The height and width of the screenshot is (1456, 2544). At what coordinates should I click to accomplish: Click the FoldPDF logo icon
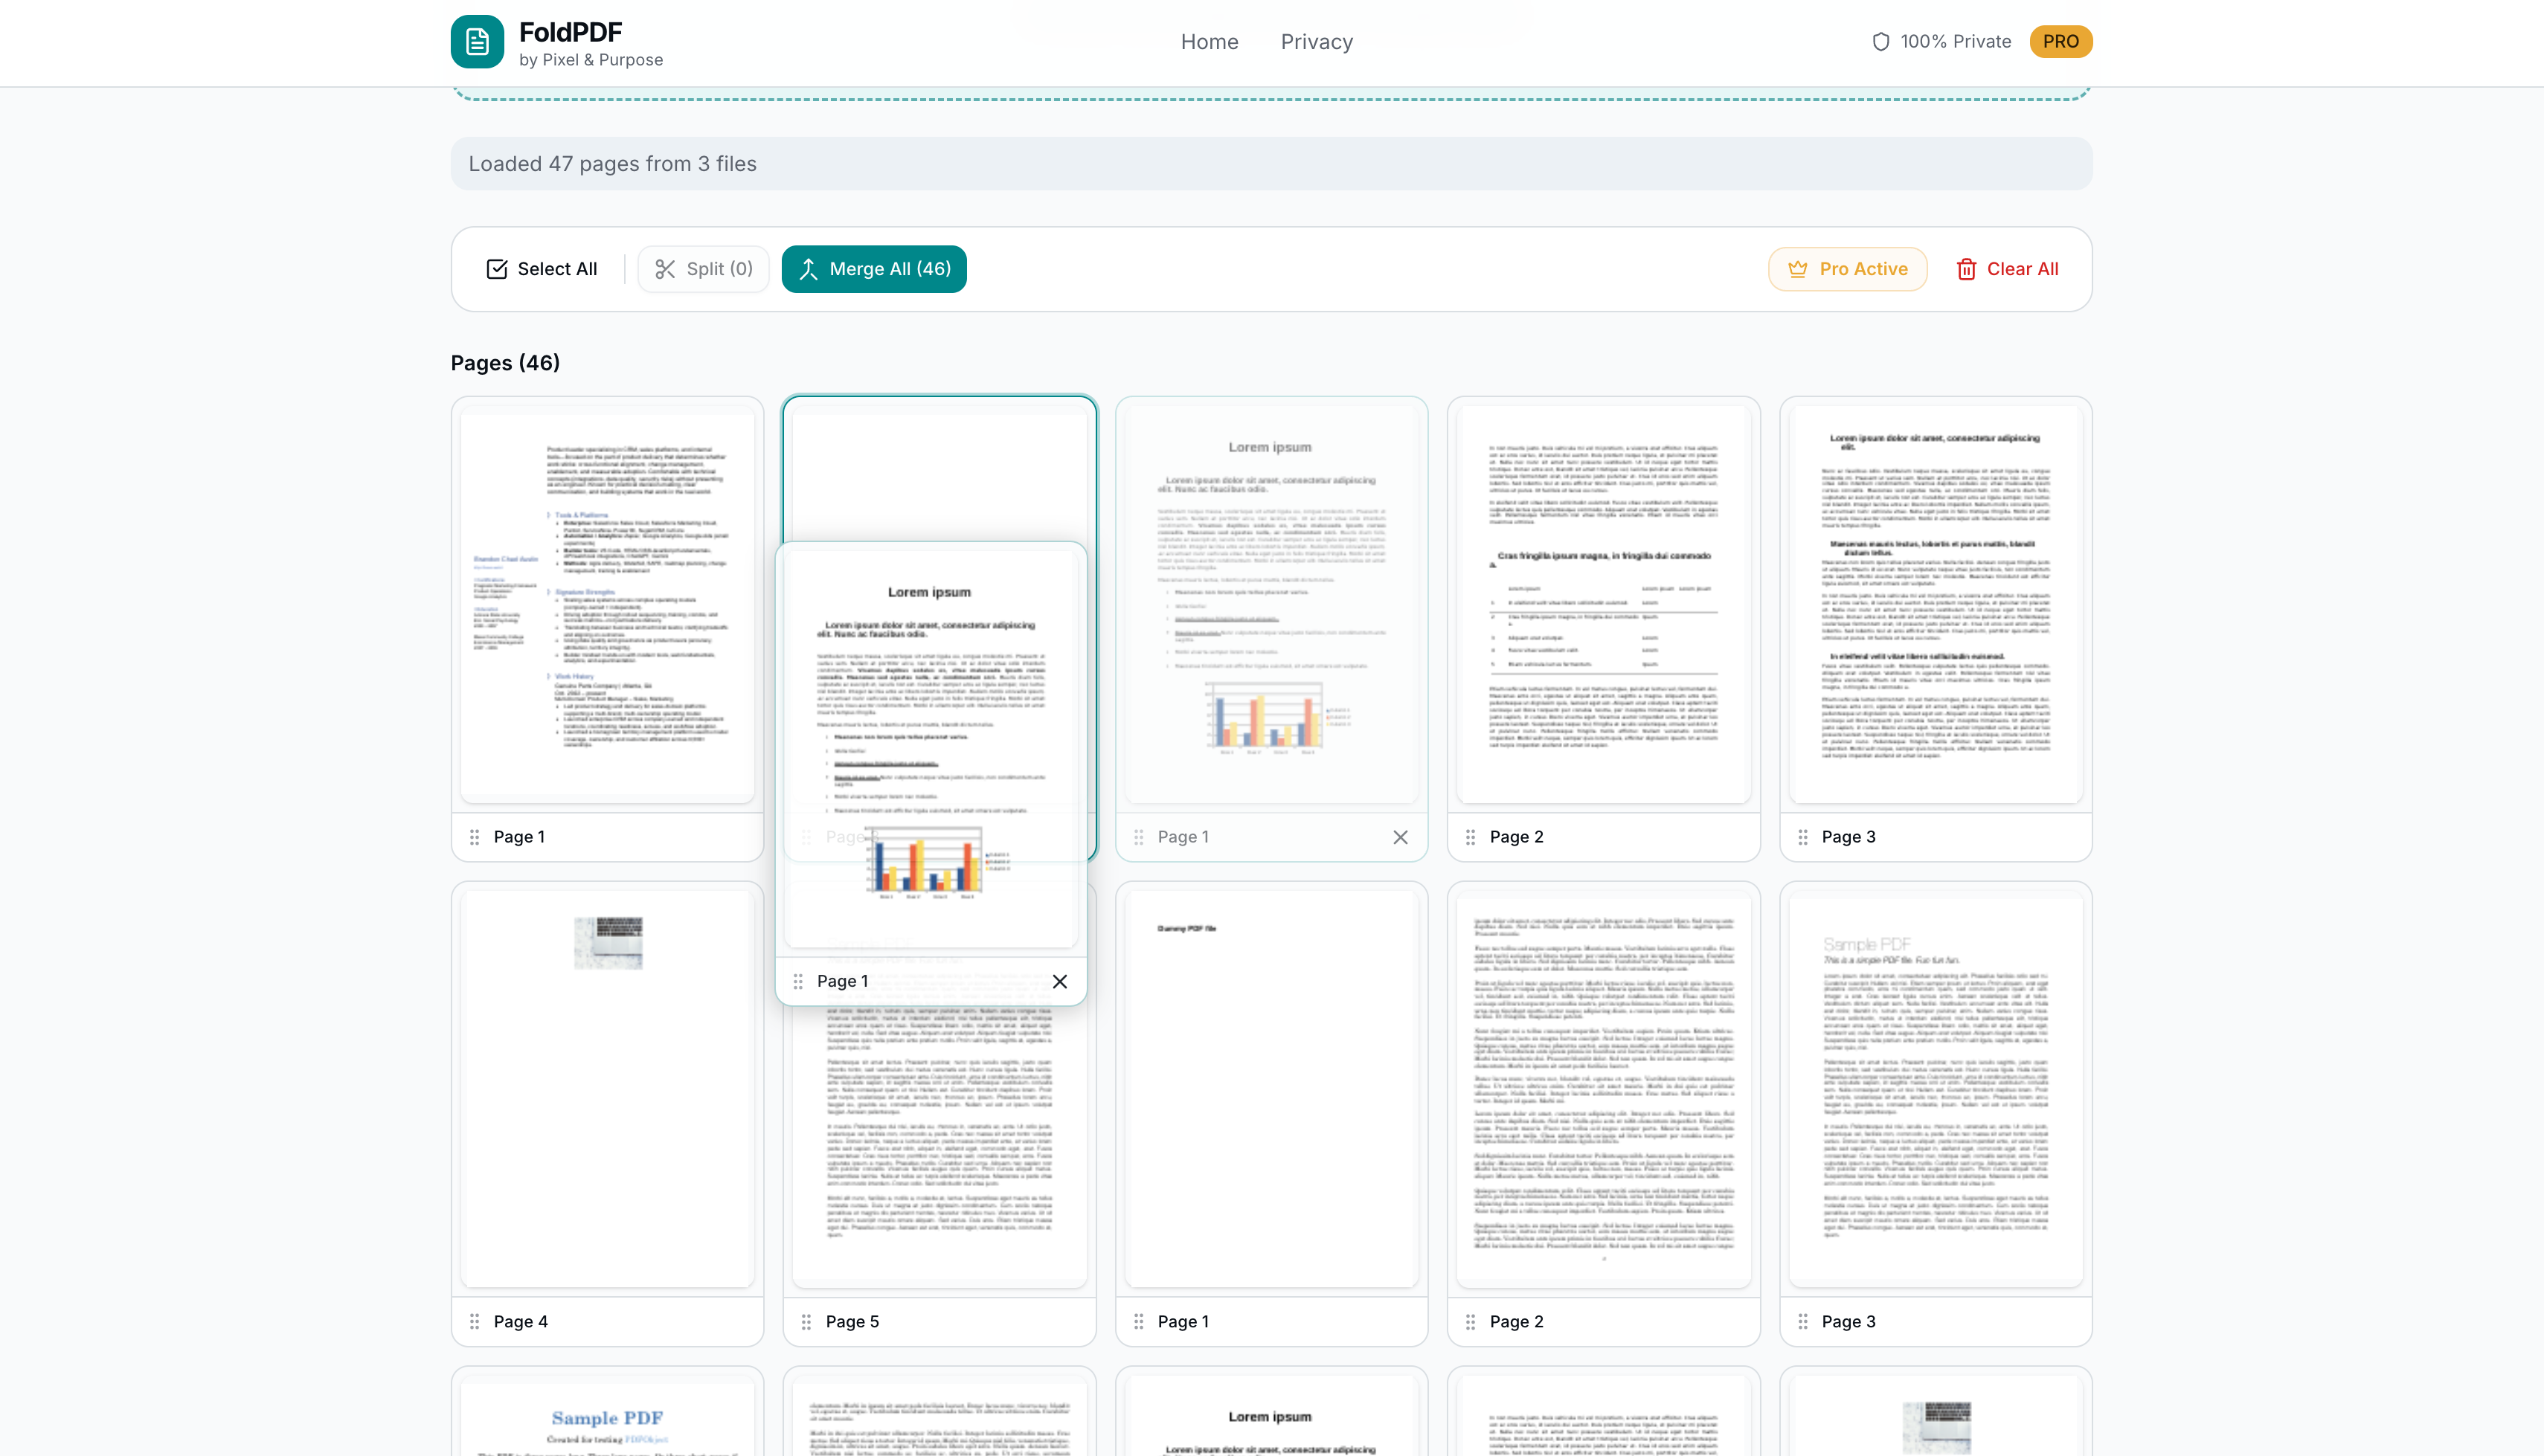[x=477, y=41]
